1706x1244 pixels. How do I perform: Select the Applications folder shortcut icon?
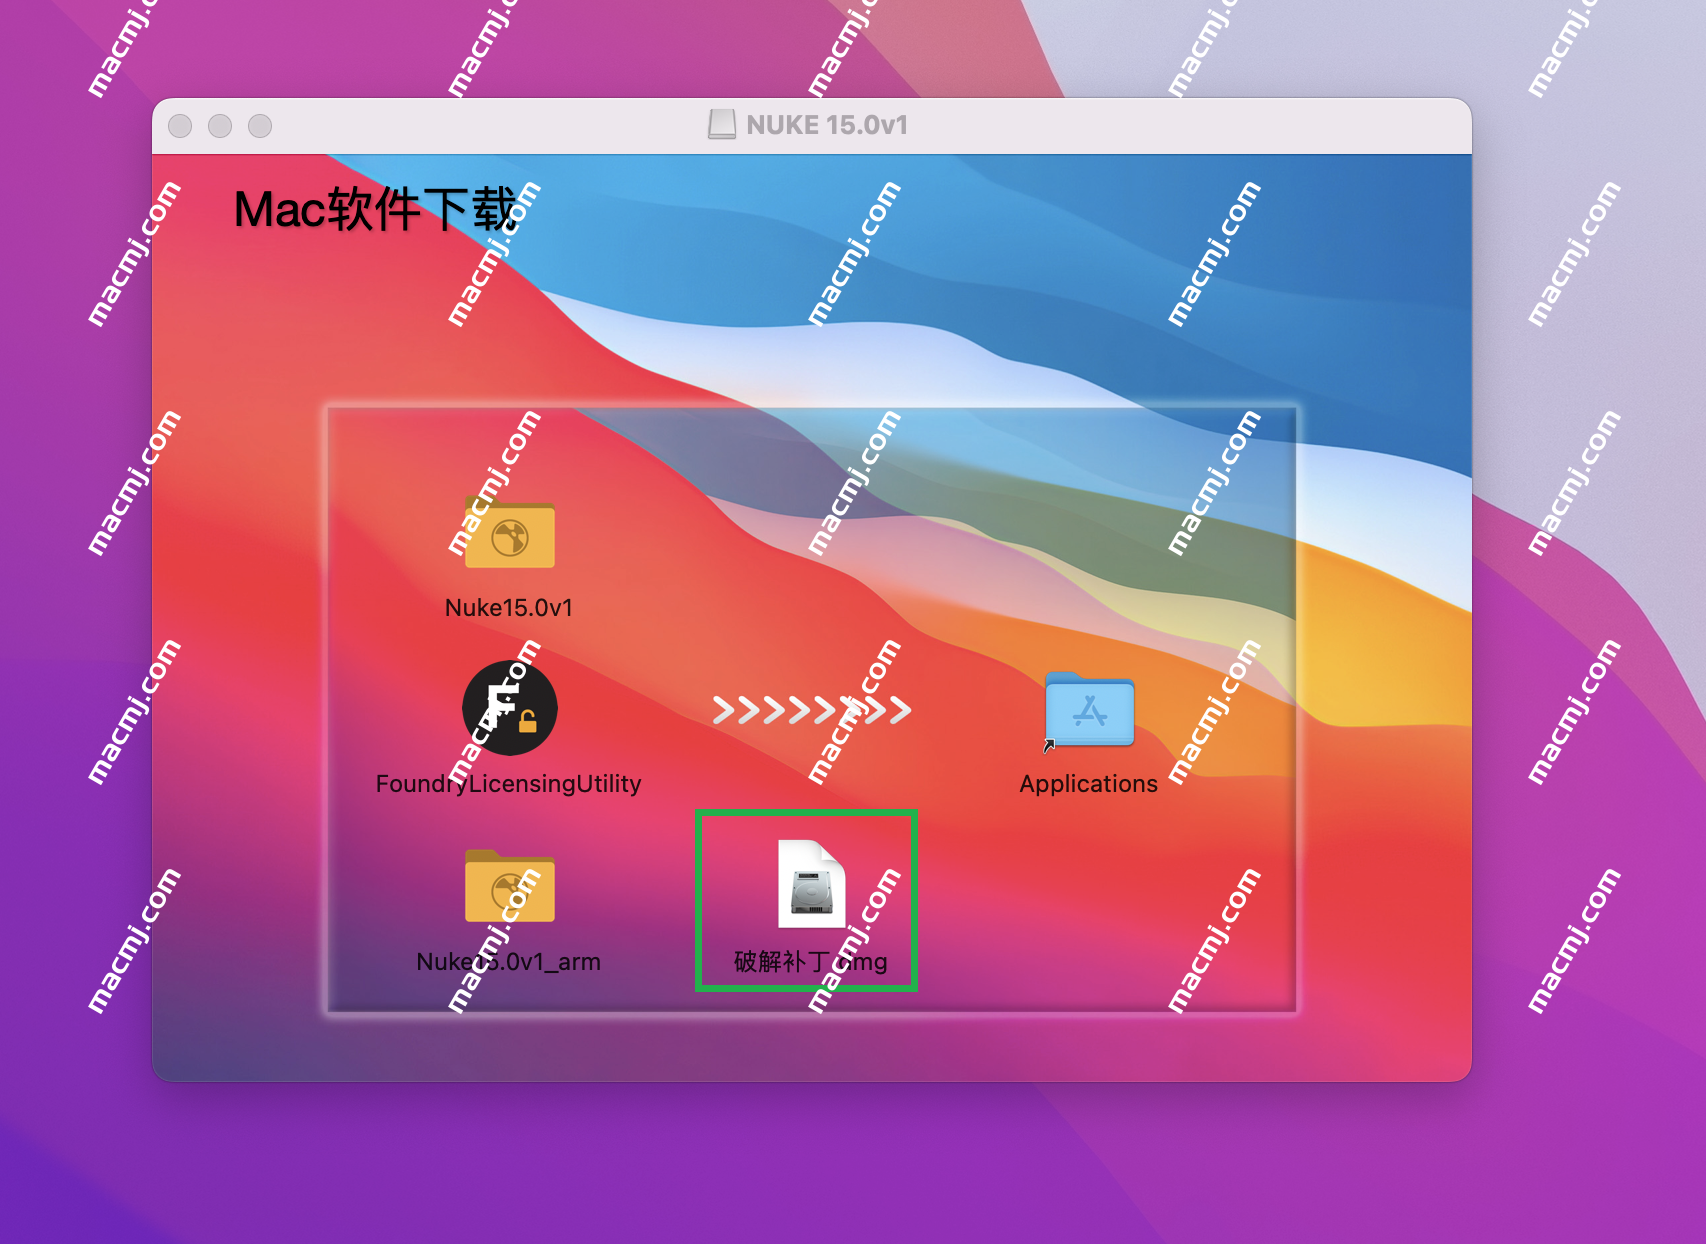[1089, 710]
